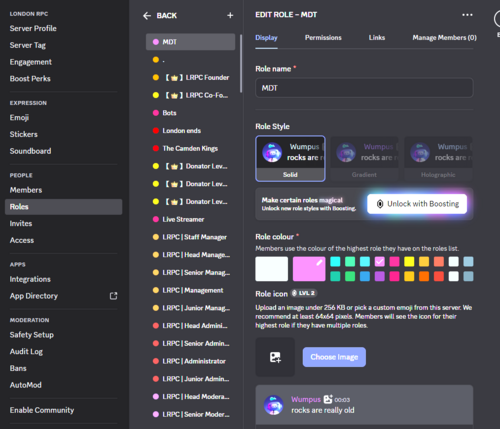Click the Back arrow icon
Screen dimensions: 500x429
147,16
